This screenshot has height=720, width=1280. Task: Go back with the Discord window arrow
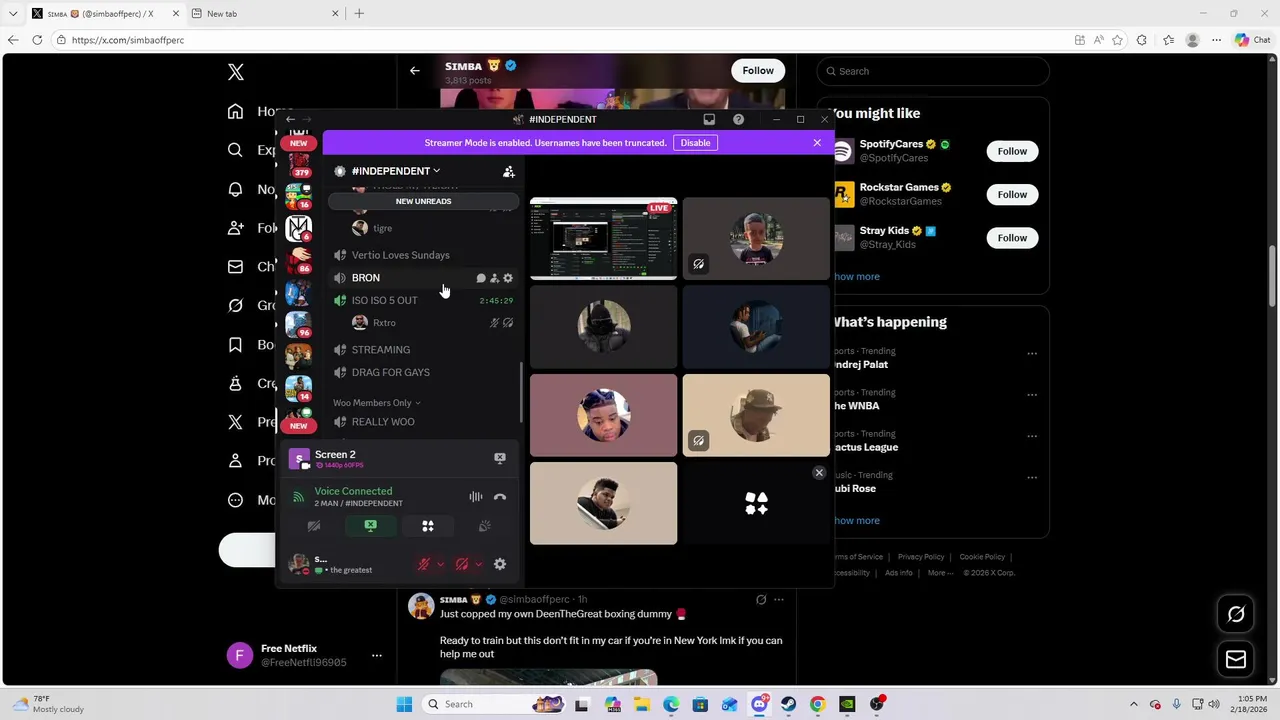[290, 119]
